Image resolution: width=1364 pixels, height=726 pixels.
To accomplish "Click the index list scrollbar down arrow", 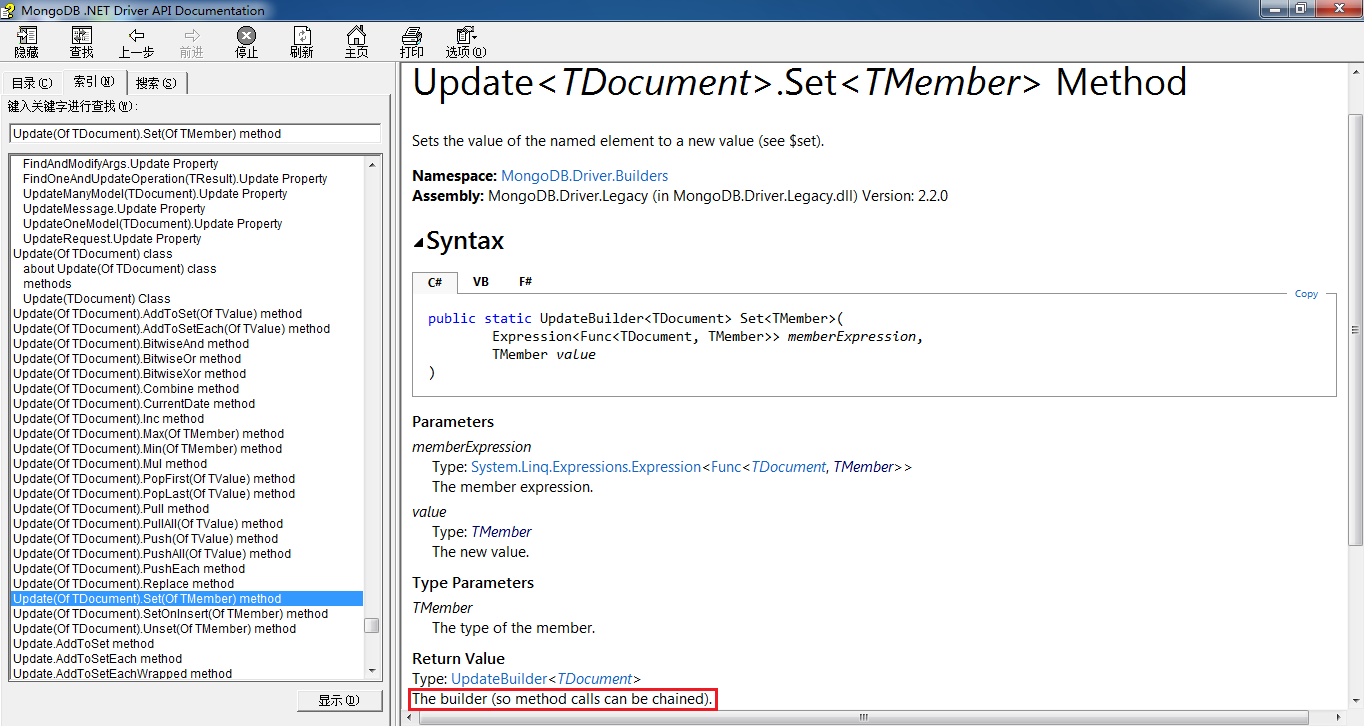I will click(371, 671).
